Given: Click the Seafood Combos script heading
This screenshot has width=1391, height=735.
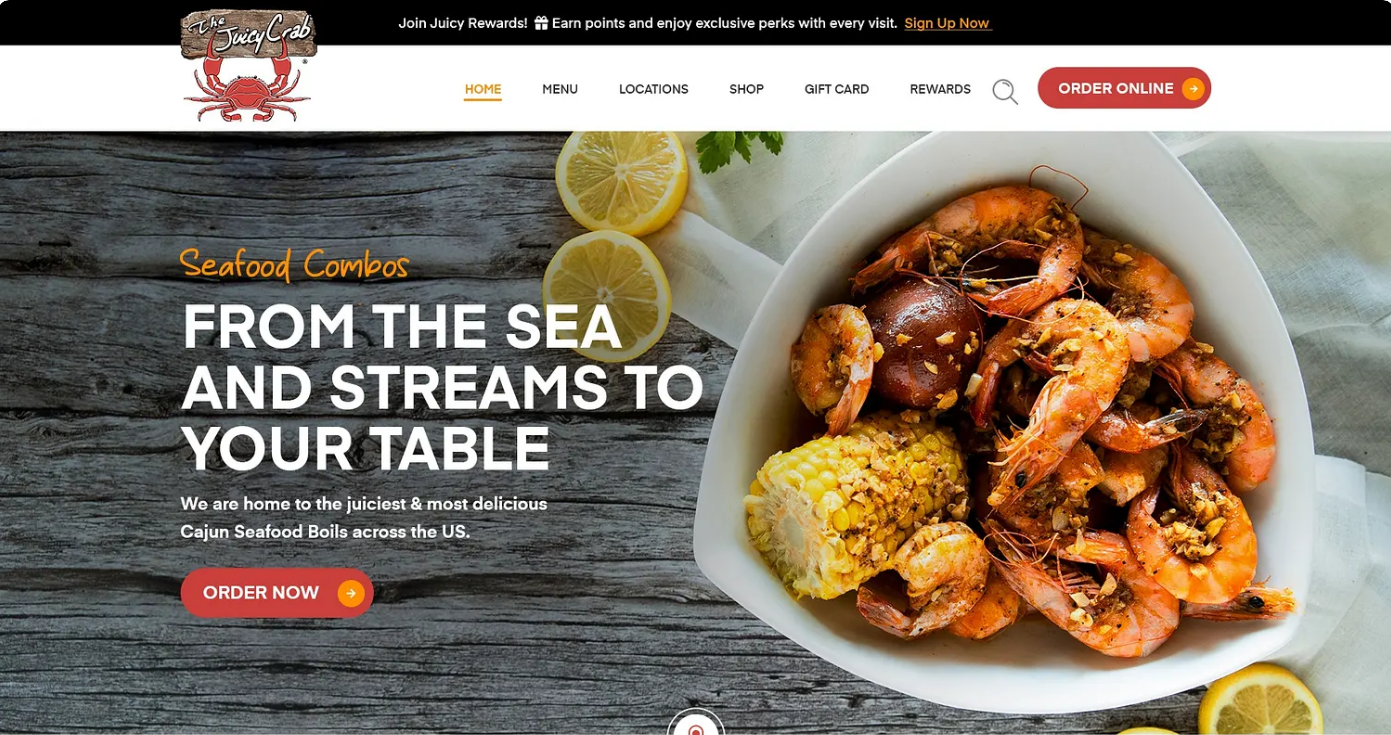Looking at the screenshot, I should click(294, 265).
